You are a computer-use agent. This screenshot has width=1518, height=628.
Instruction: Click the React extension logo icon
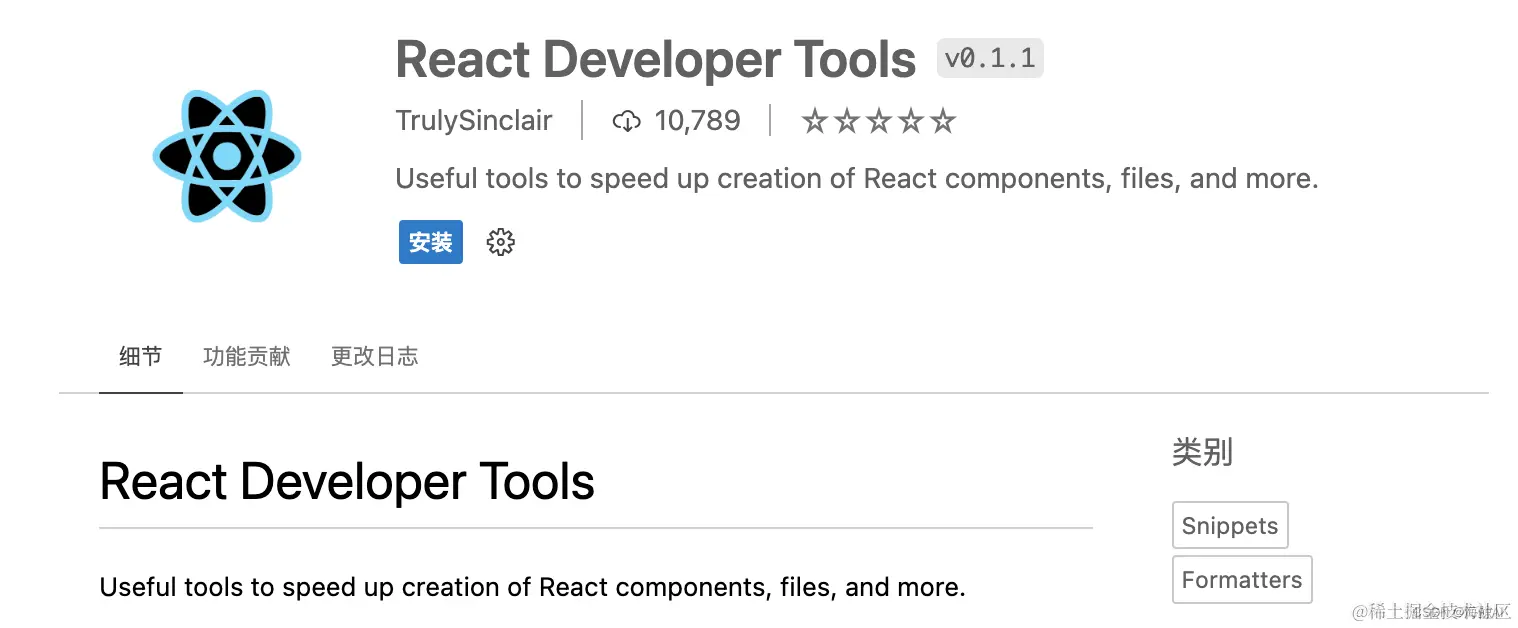(227, 155)
